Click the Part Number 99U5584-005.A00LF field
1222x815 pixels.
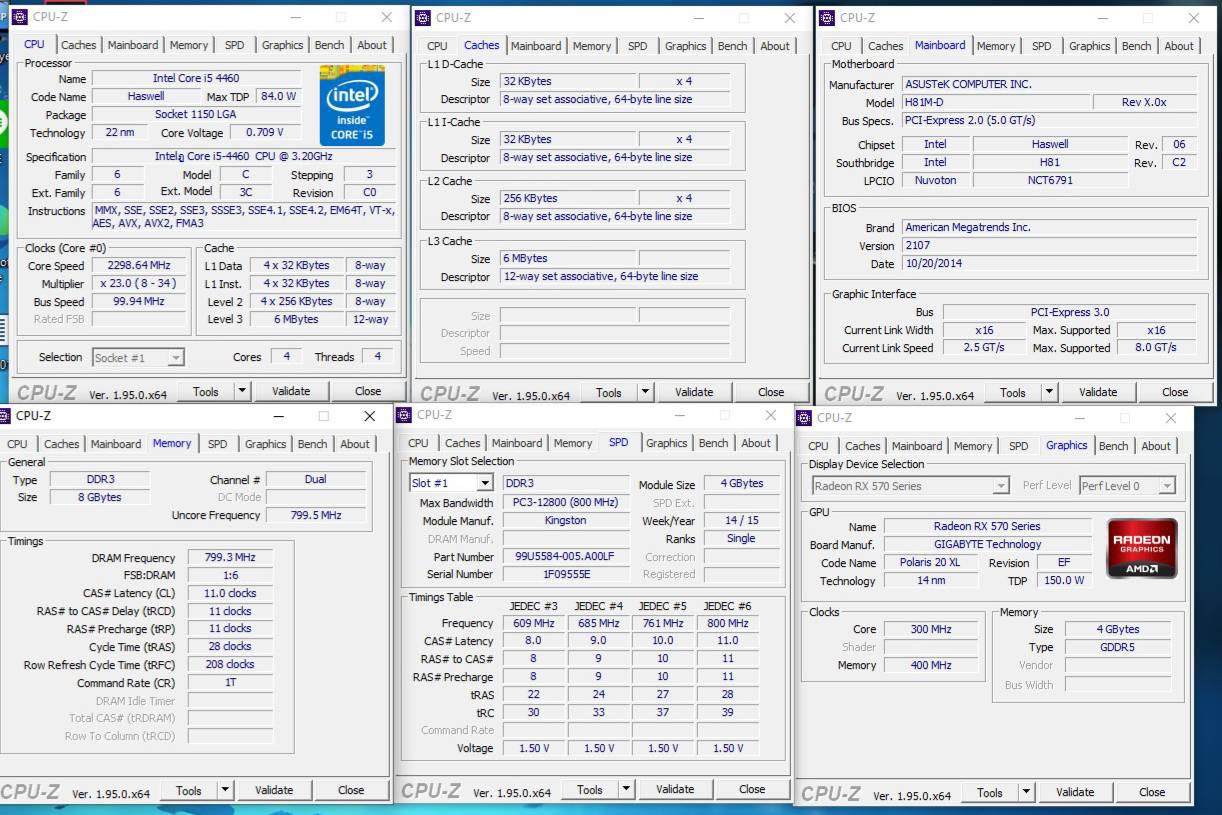click(565, 556)
